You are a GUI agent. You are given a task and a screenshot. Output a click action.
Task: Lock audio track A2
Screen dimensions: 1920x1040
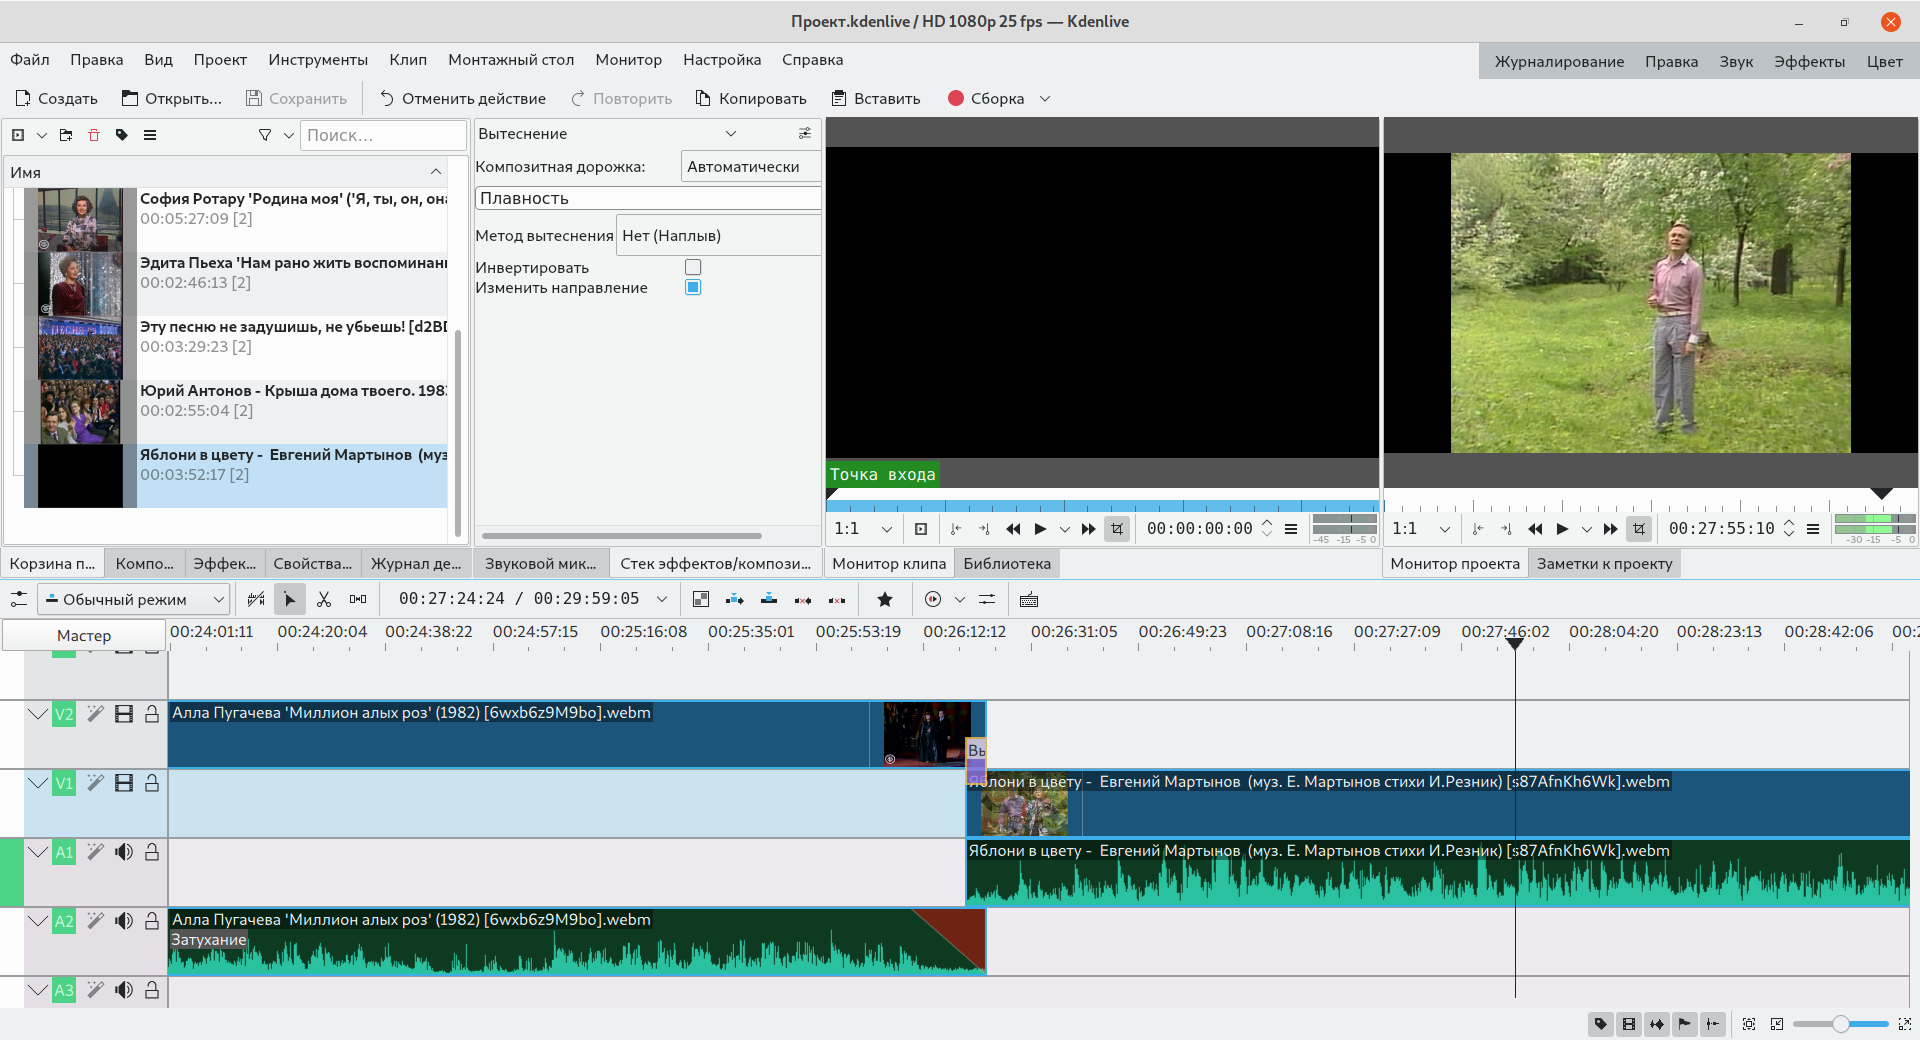[152, 921]
